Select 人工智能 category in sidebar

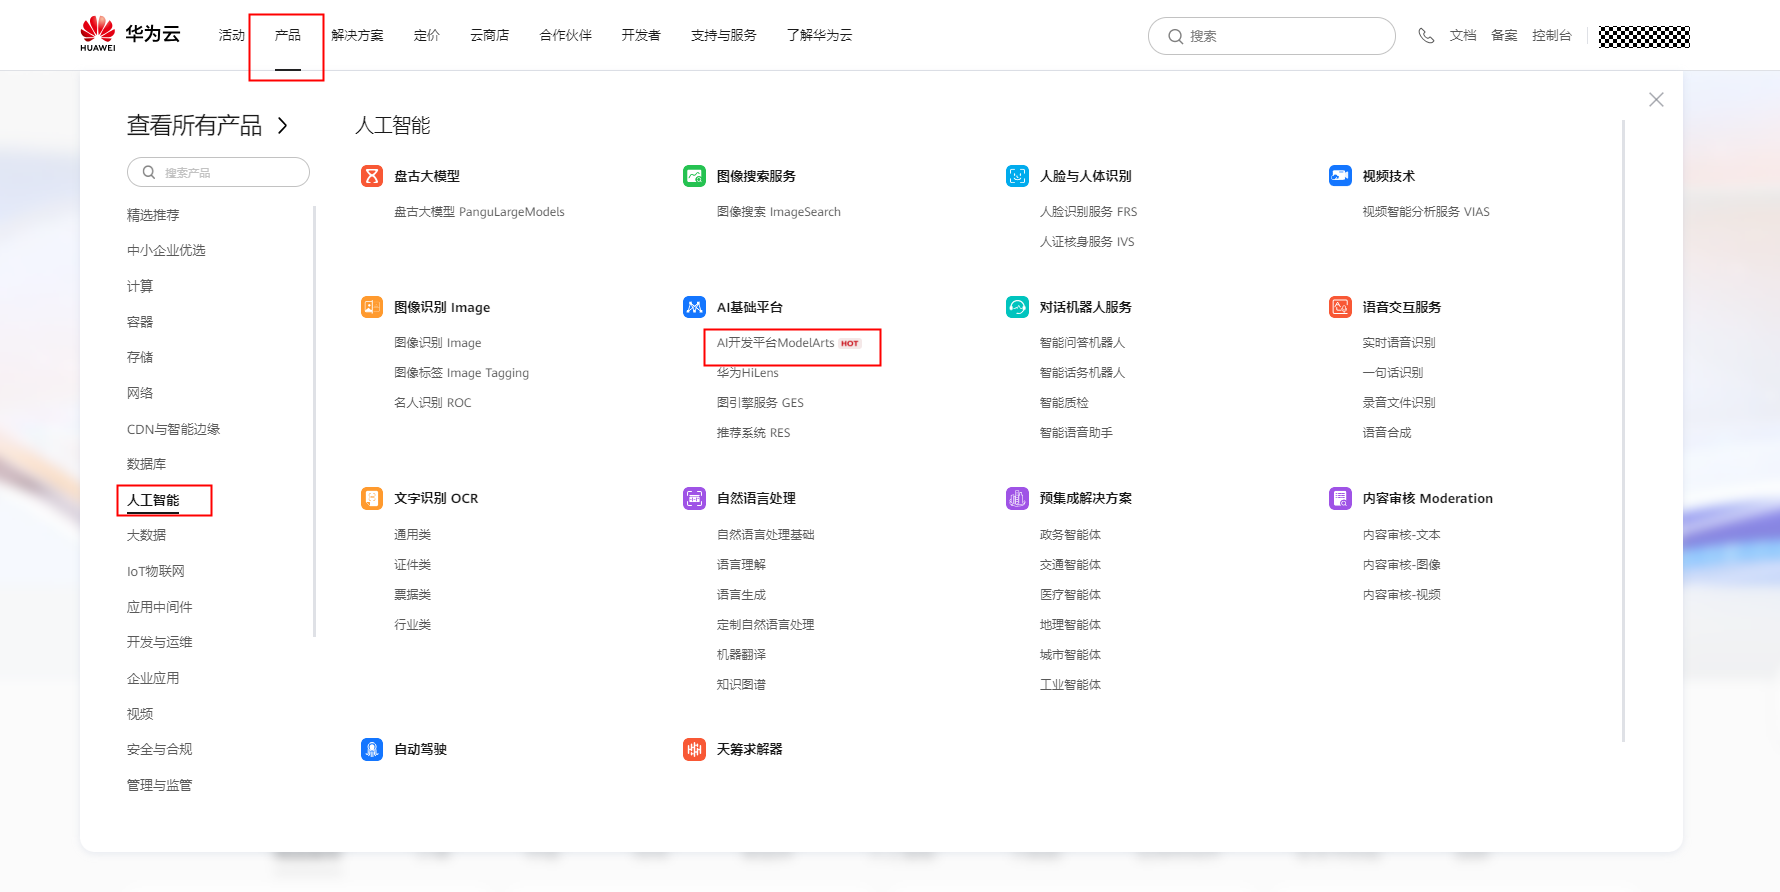pos(153,500)
